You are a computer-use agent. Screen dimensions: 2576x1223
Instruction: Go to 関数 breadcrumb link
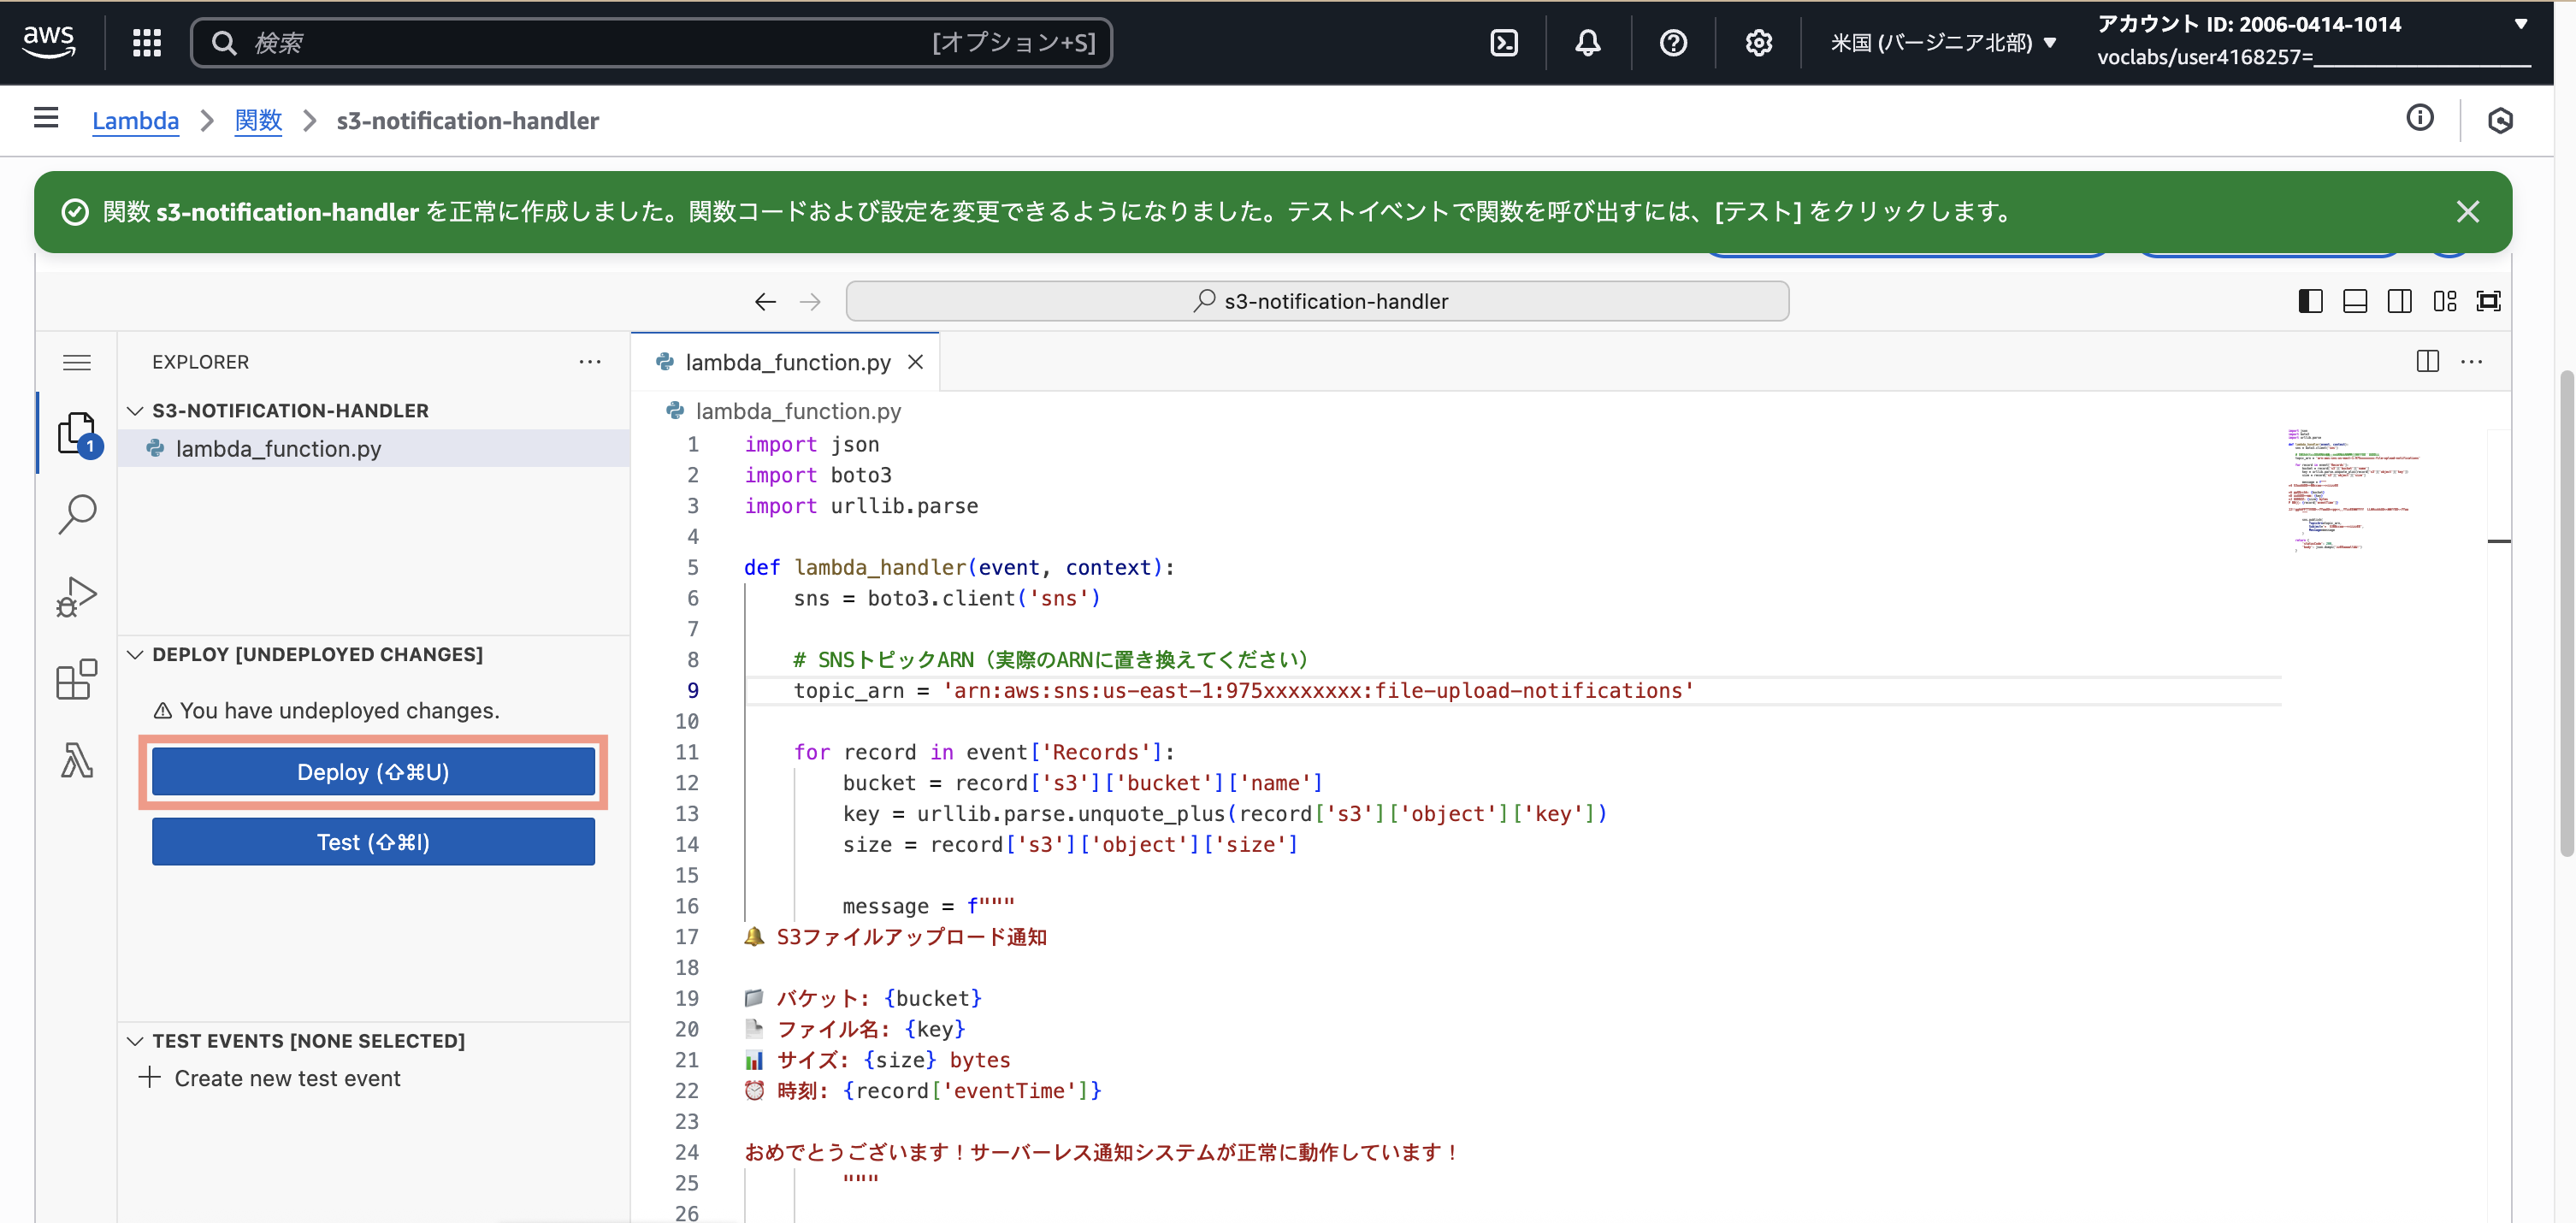(258, 120)
